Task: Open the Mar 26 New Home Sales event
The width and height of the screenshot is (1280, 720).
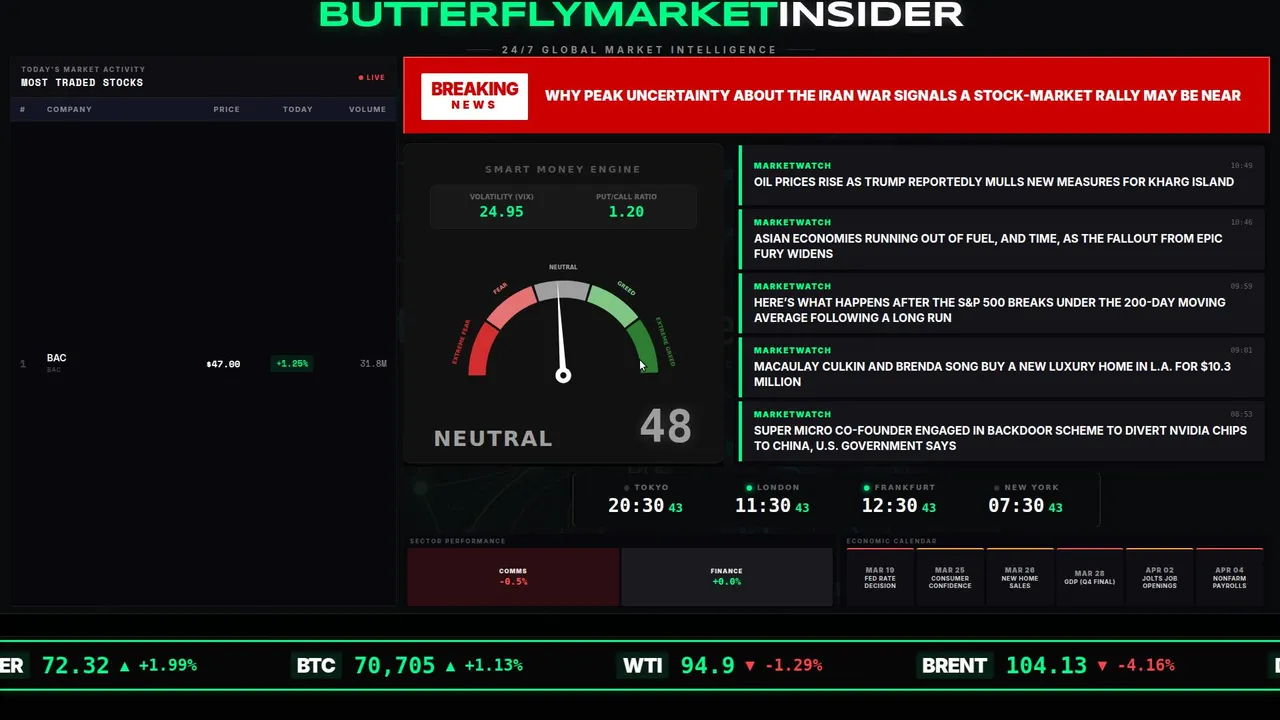Action: (1020, 577)
